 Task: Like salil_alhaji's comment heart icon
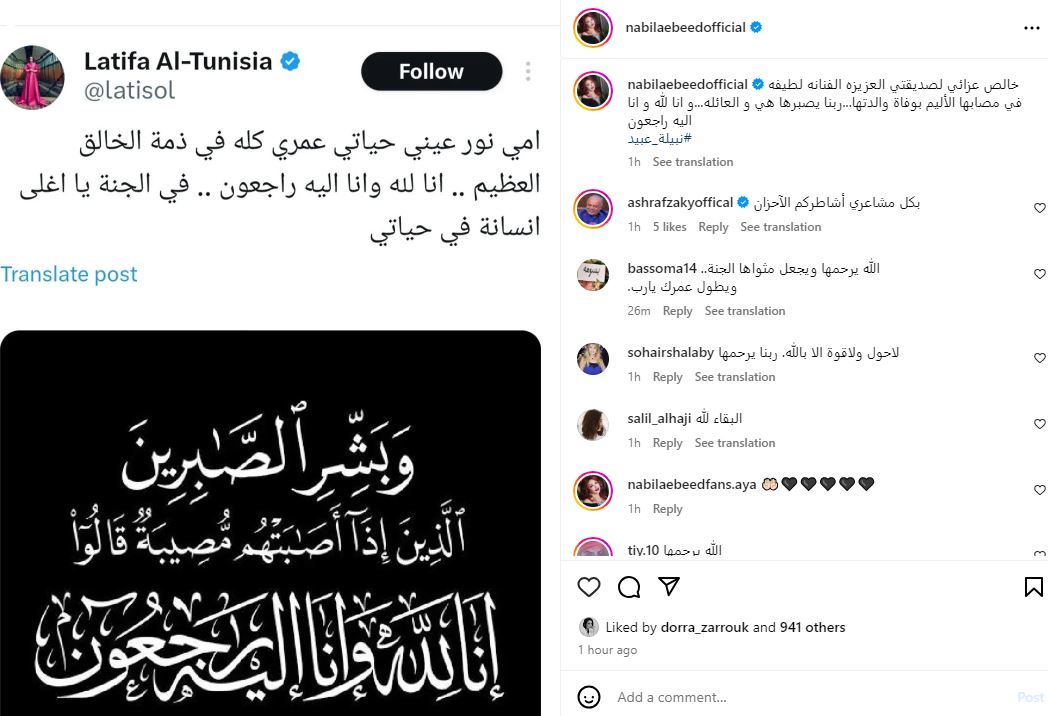click(x=1040, y=422)
